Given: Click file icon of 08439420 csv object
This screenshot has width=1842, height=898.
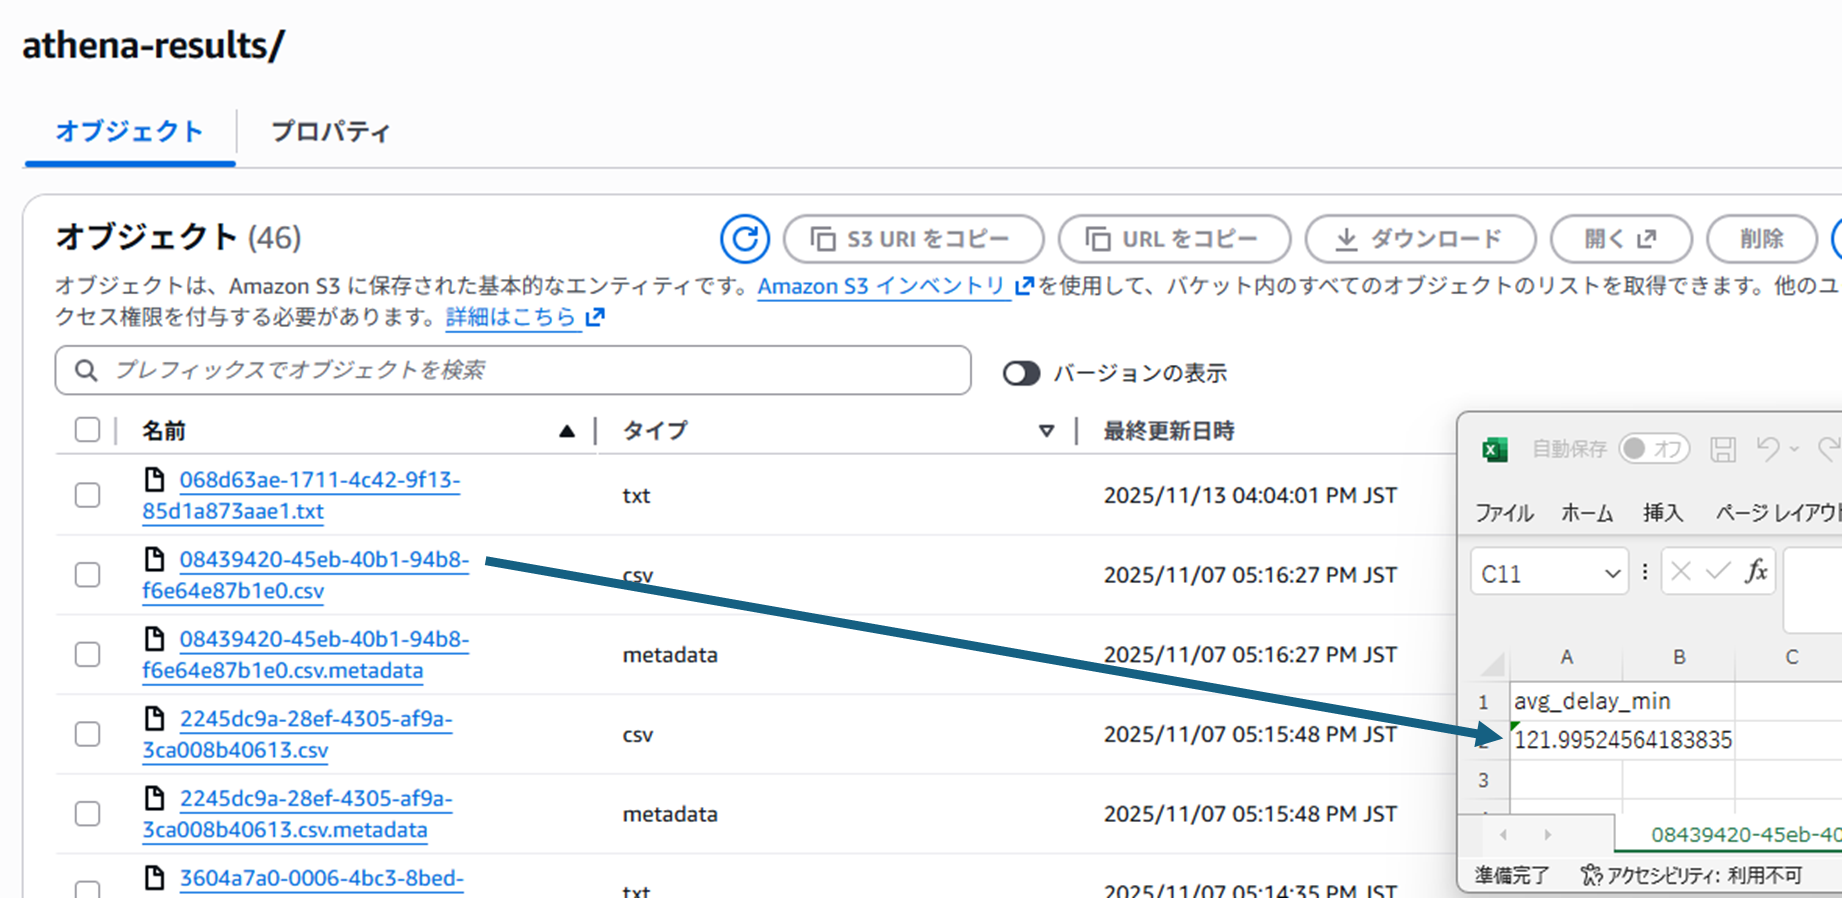Looking at the screenshot, I should [x=154, y=558].
